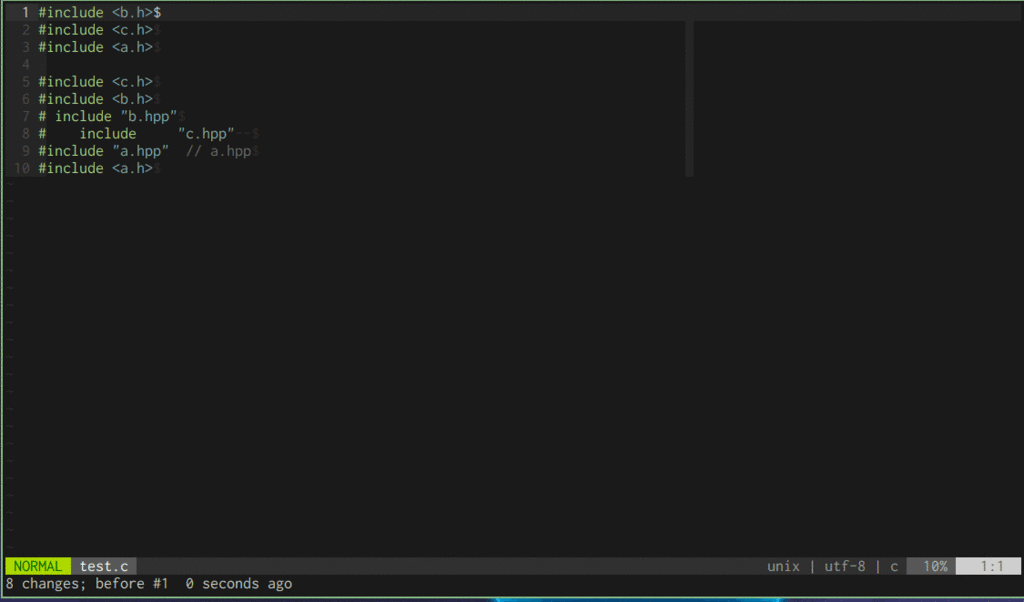
Task: Click the "// a.hpp" comment on line 9
Action: click(221, 150)
